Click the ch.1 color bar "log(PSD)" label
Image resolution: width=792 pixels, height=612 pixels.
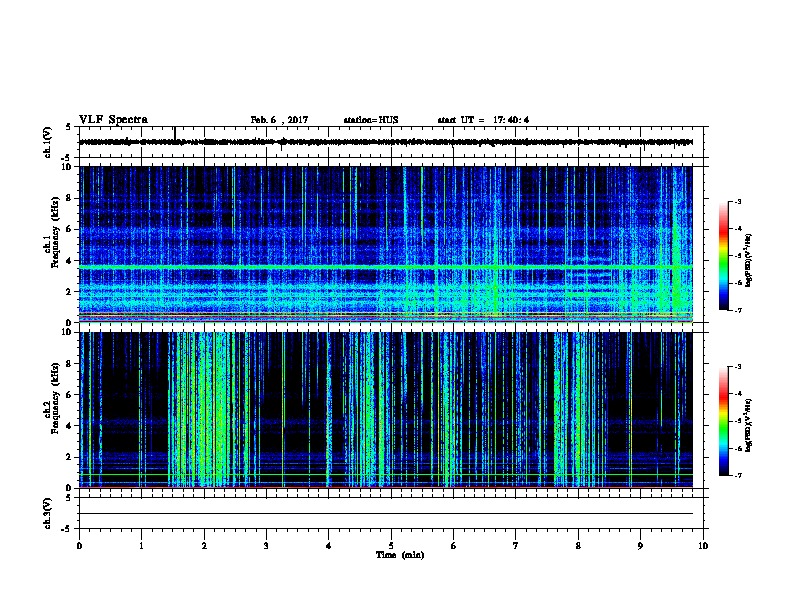point(748,260)
